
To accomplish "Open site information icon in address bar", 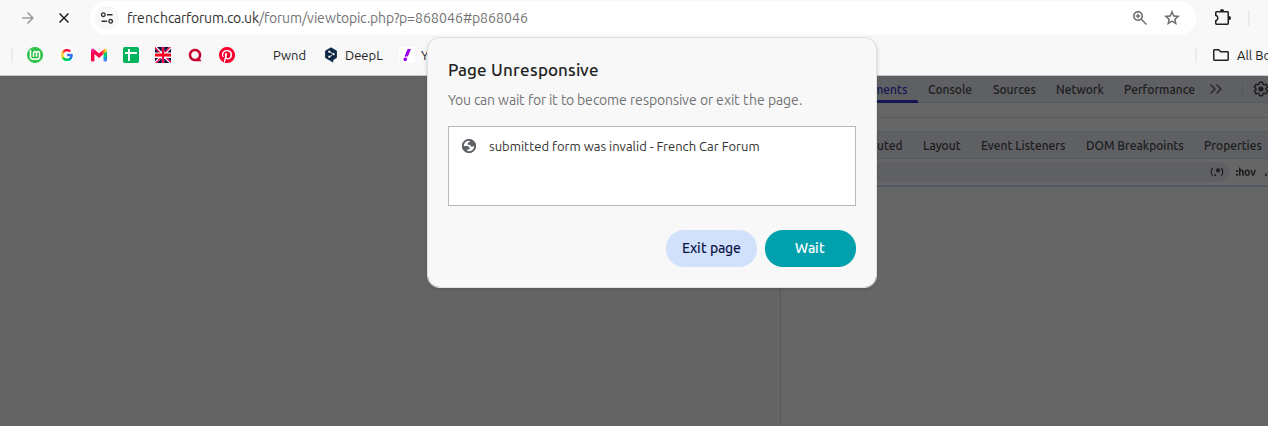I will tap(107, 18).
